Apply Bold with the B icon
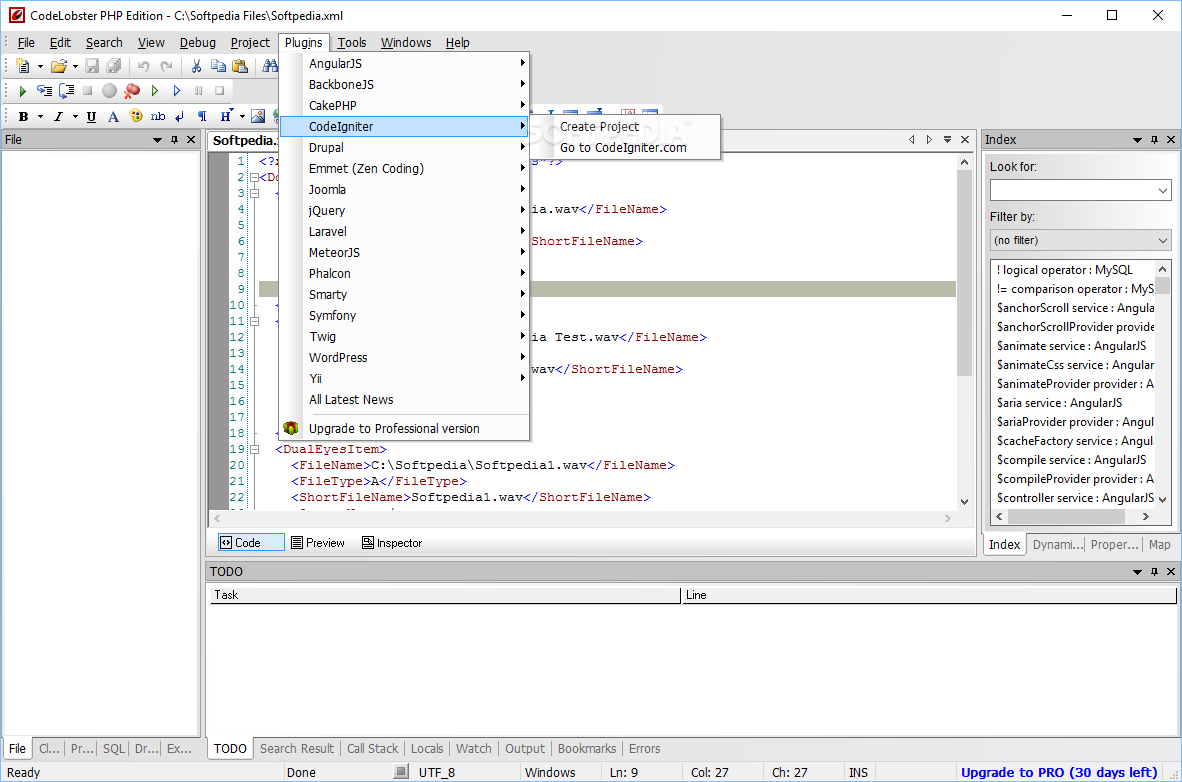 [x=23, y=117]
